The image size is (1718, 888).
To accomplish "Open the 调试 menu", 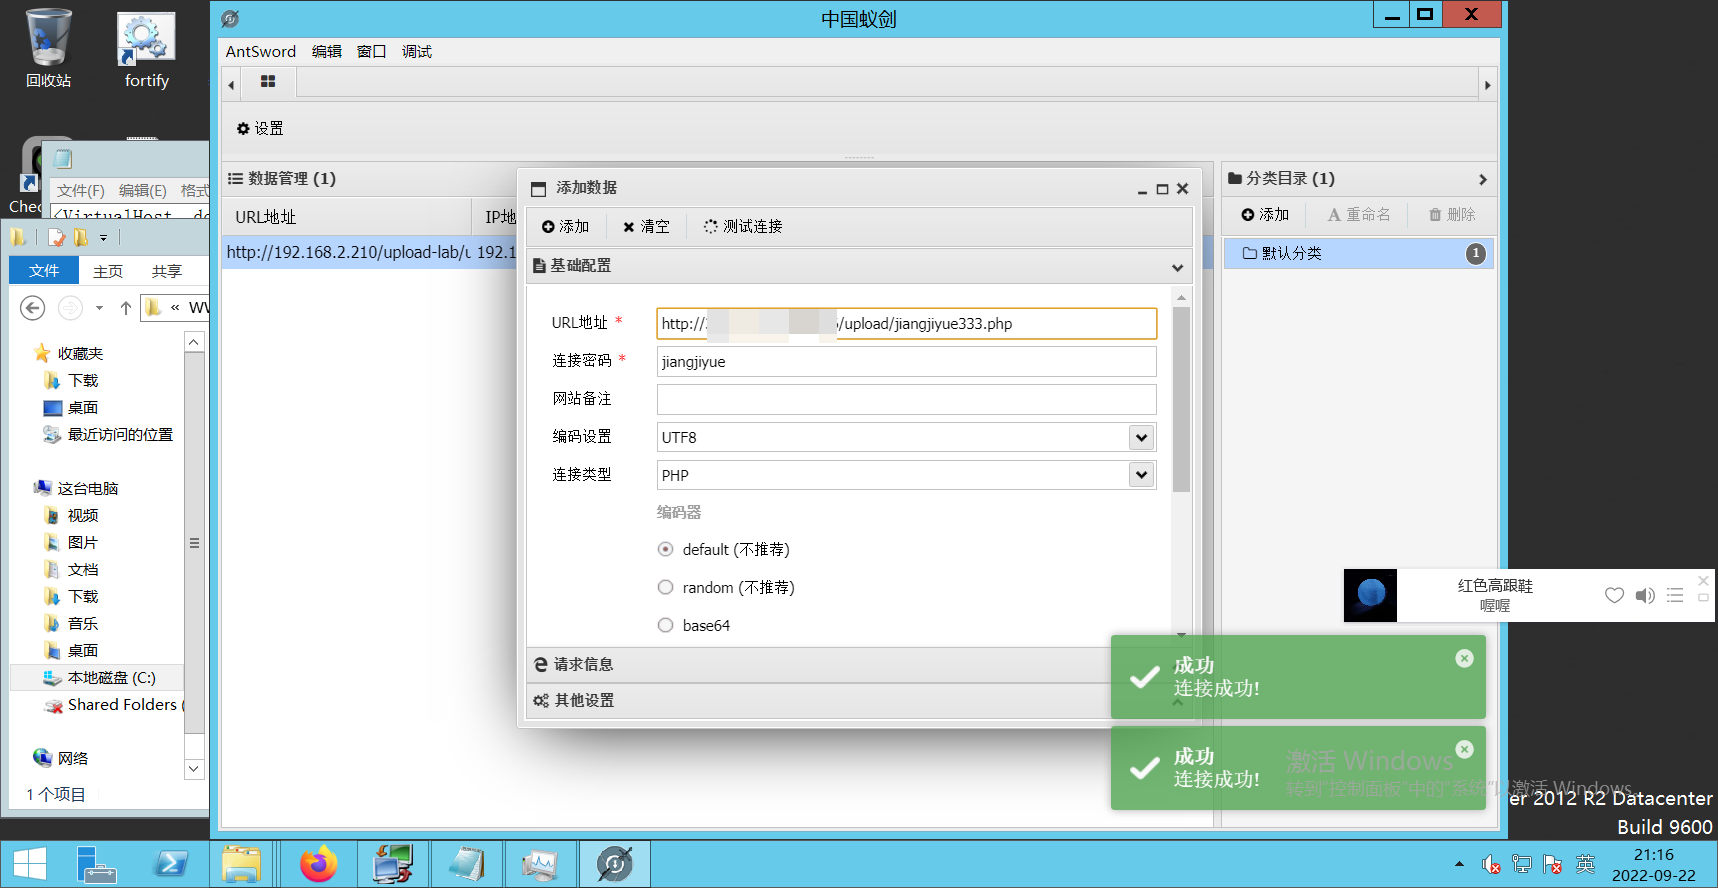I will tap(416, 52).
